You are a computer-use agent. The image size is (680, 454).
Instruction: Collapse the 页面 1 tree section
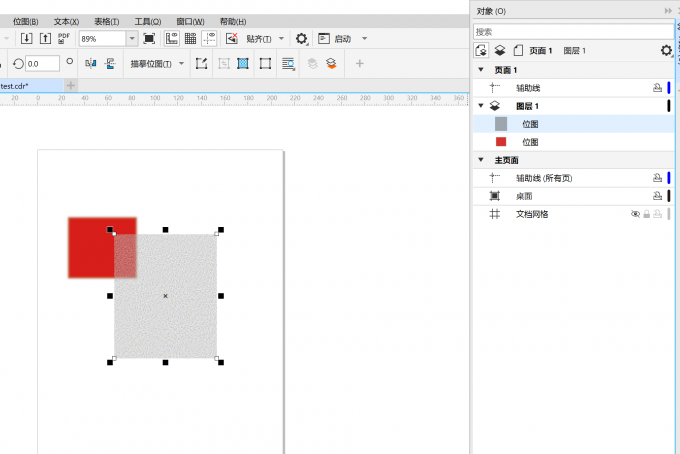pyautogui.click(x=481, y=69)
